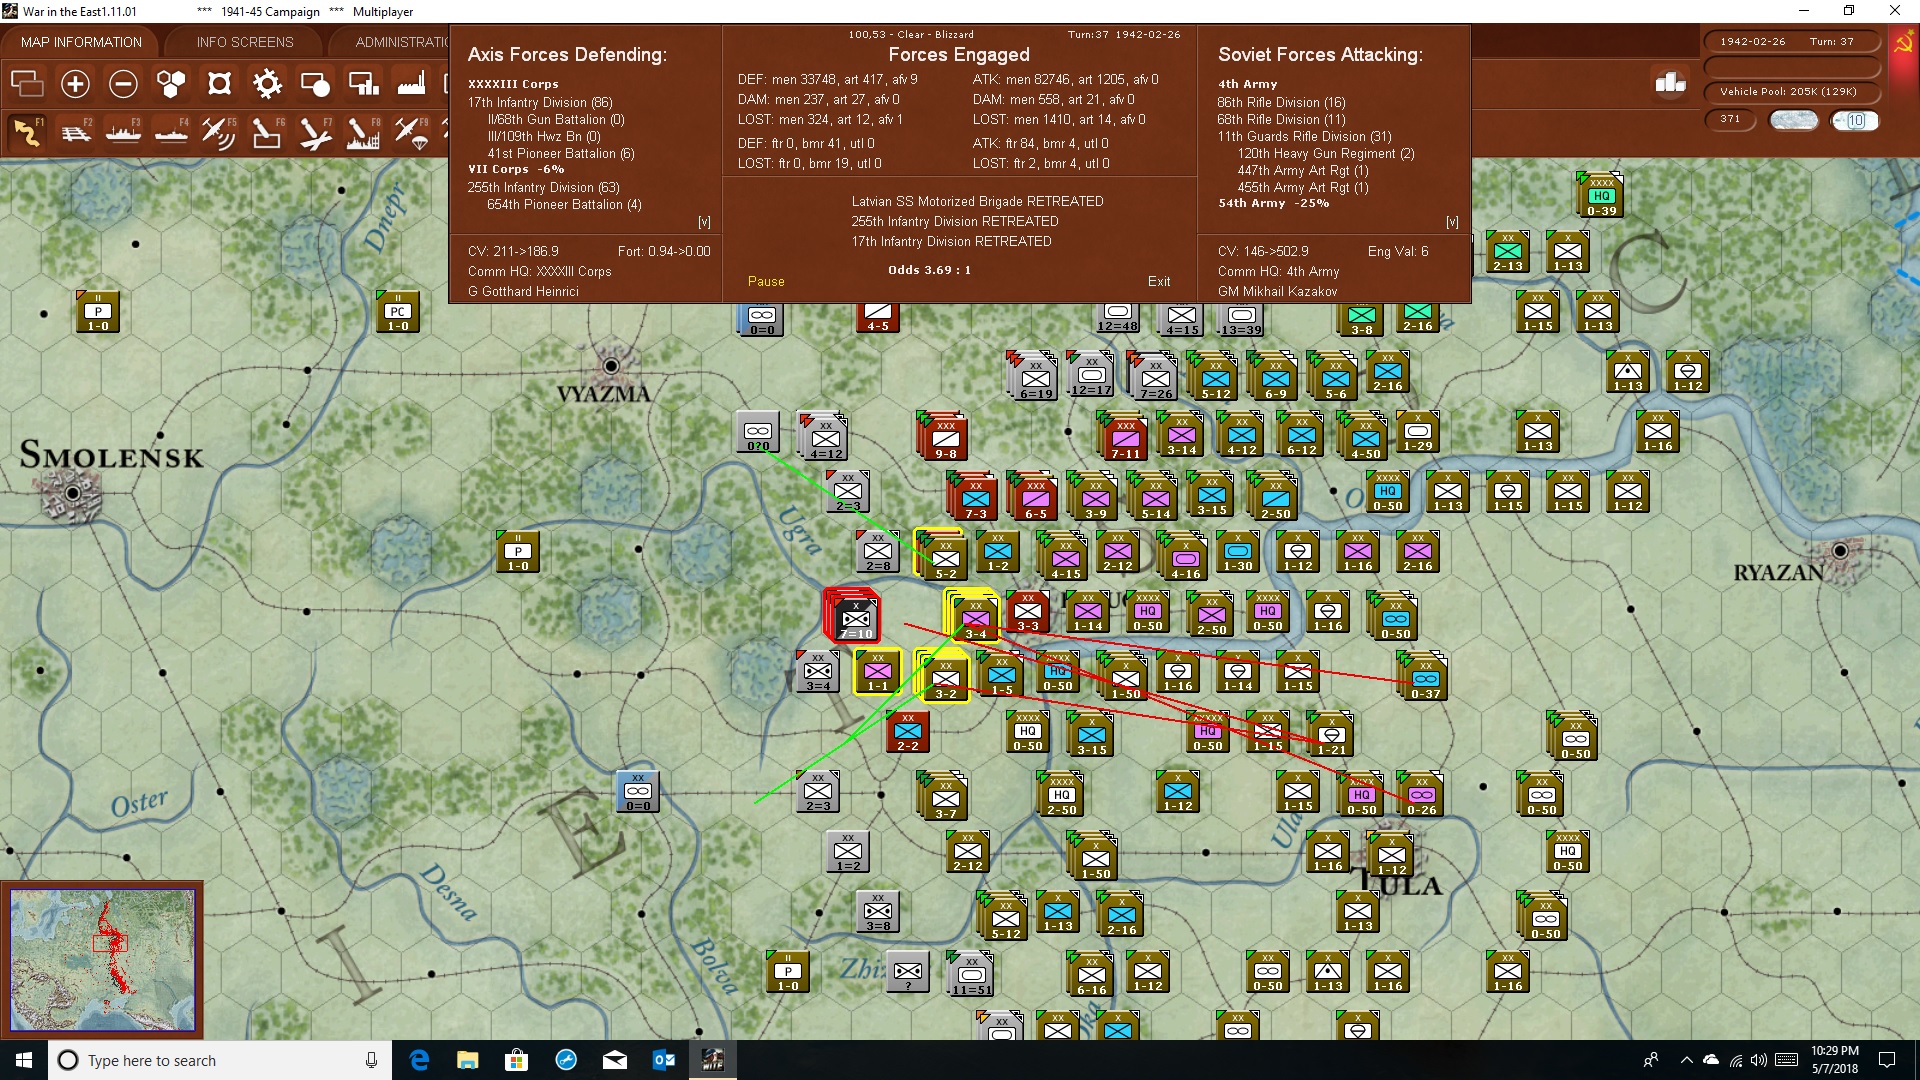Select the F6 bomb unit mode

tap(267, 132)
